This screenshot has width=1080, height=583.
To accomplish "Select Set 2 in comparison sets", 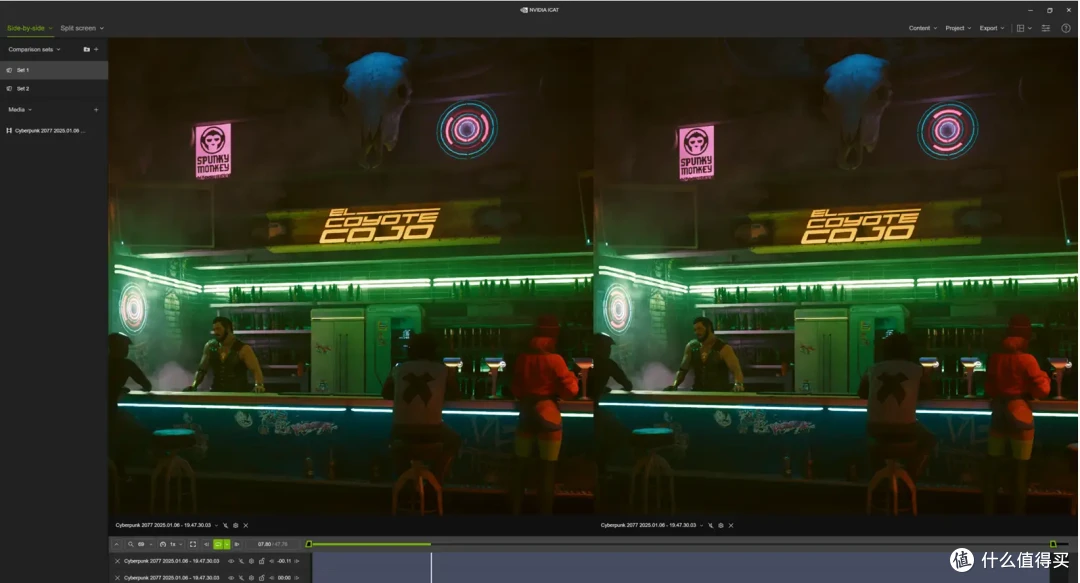I will tap(54, 89).
